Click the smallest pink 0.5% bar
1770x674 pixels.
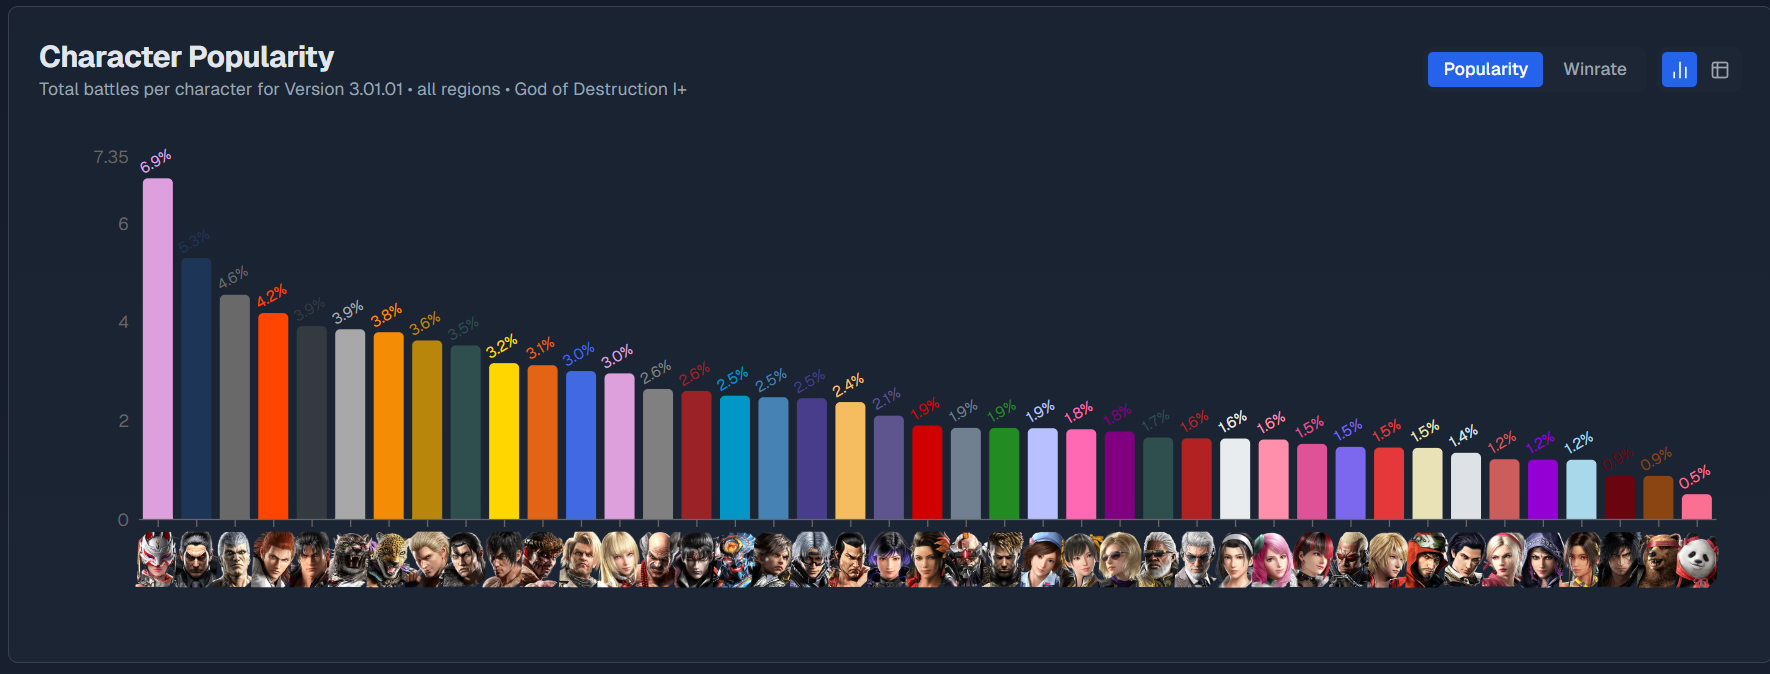[1697, 507]
